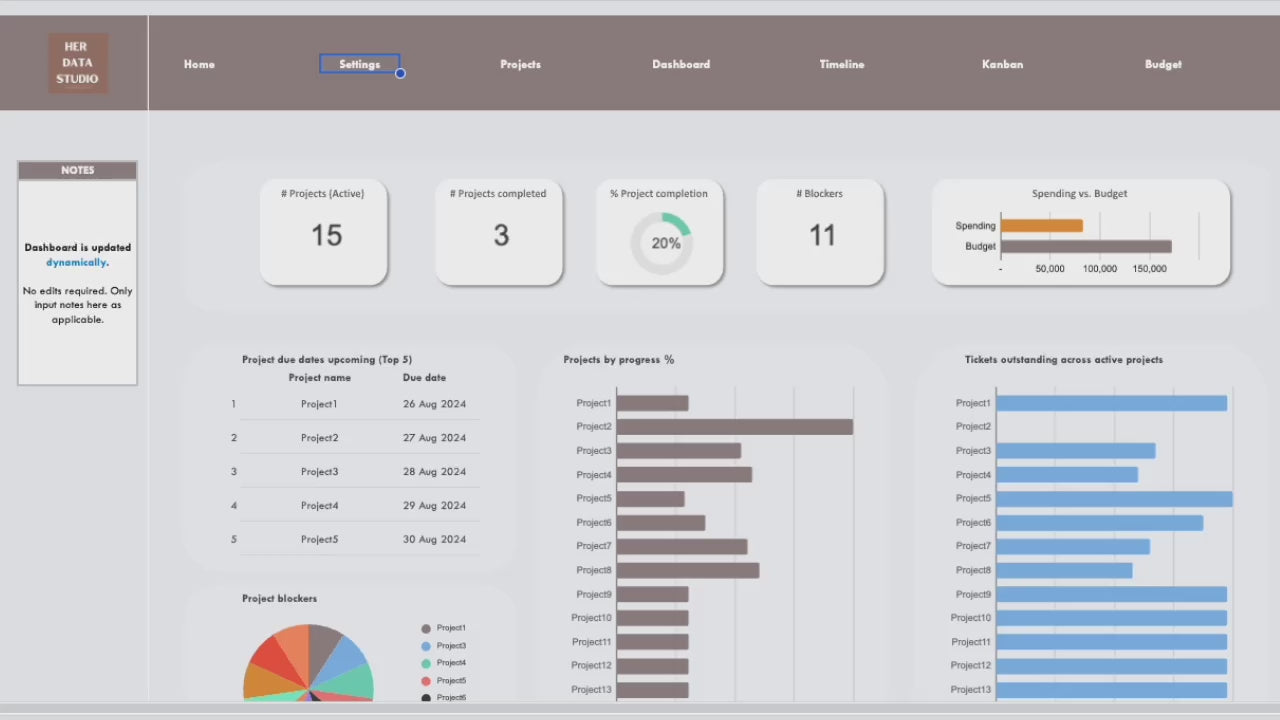Select Project3 in the due dates table
Screen dimensions: 1280x720
coord(319,472)
